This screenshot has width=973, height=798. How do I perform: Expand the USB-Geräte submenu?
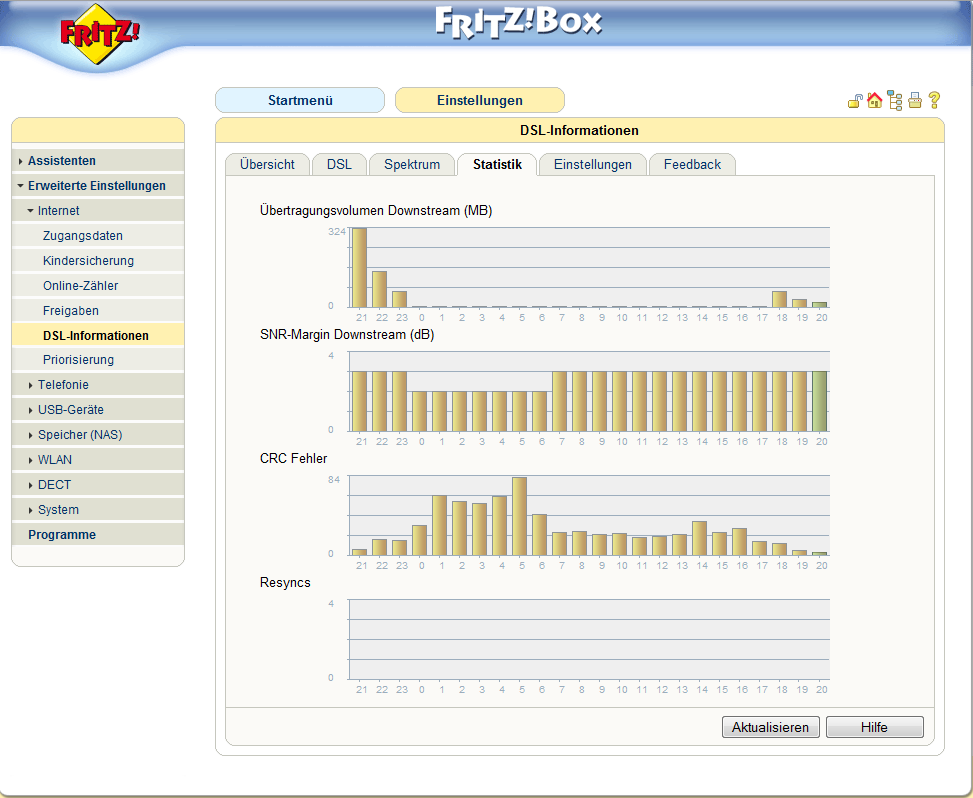coord(30,410)
